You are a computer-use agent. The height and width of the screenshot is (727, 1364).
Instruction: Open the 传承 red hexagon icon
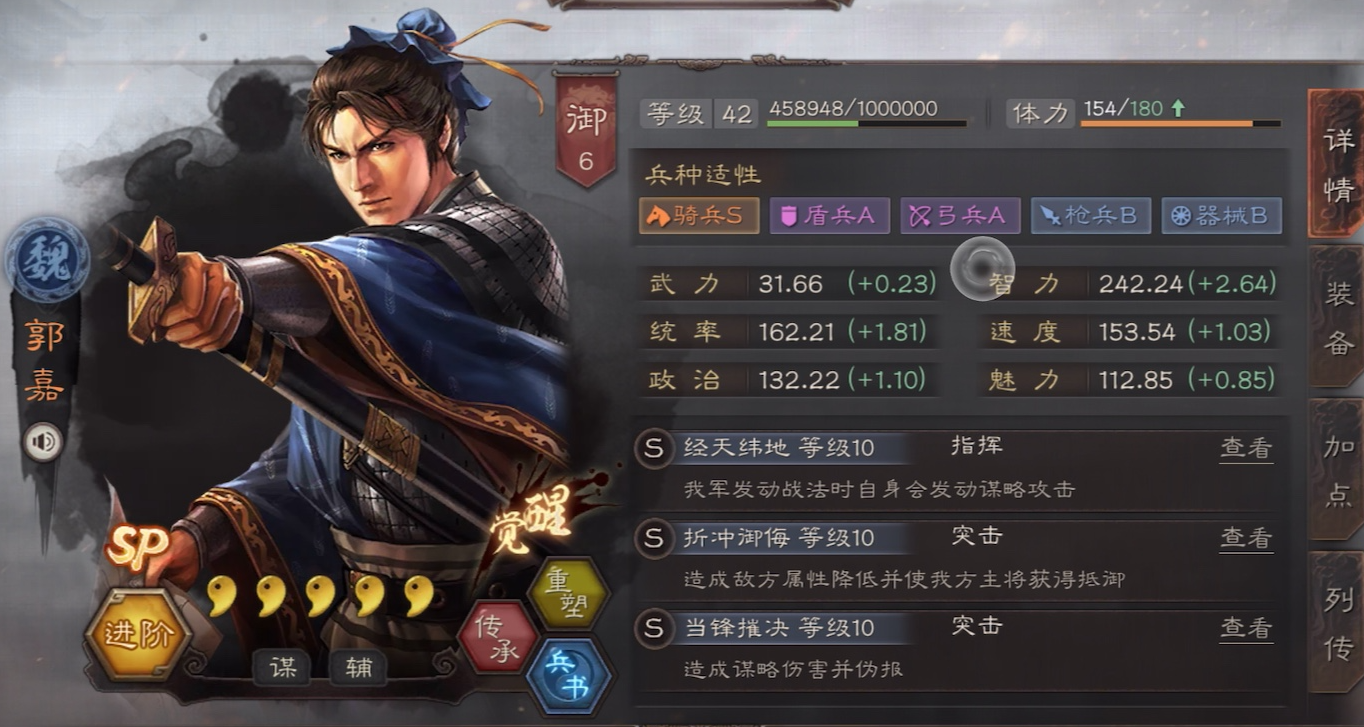[x=498, y=637]
